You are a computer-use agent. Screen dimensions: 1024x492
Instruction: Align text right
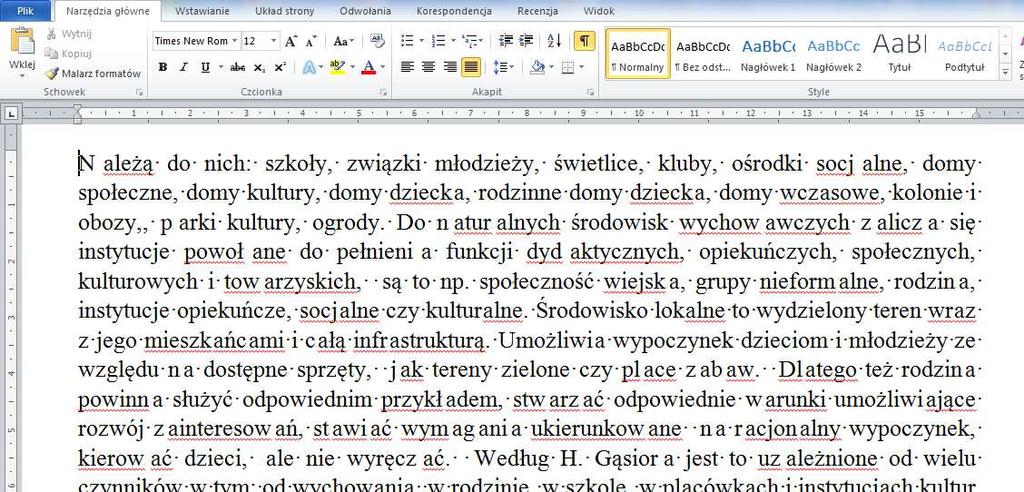point(450,67)
